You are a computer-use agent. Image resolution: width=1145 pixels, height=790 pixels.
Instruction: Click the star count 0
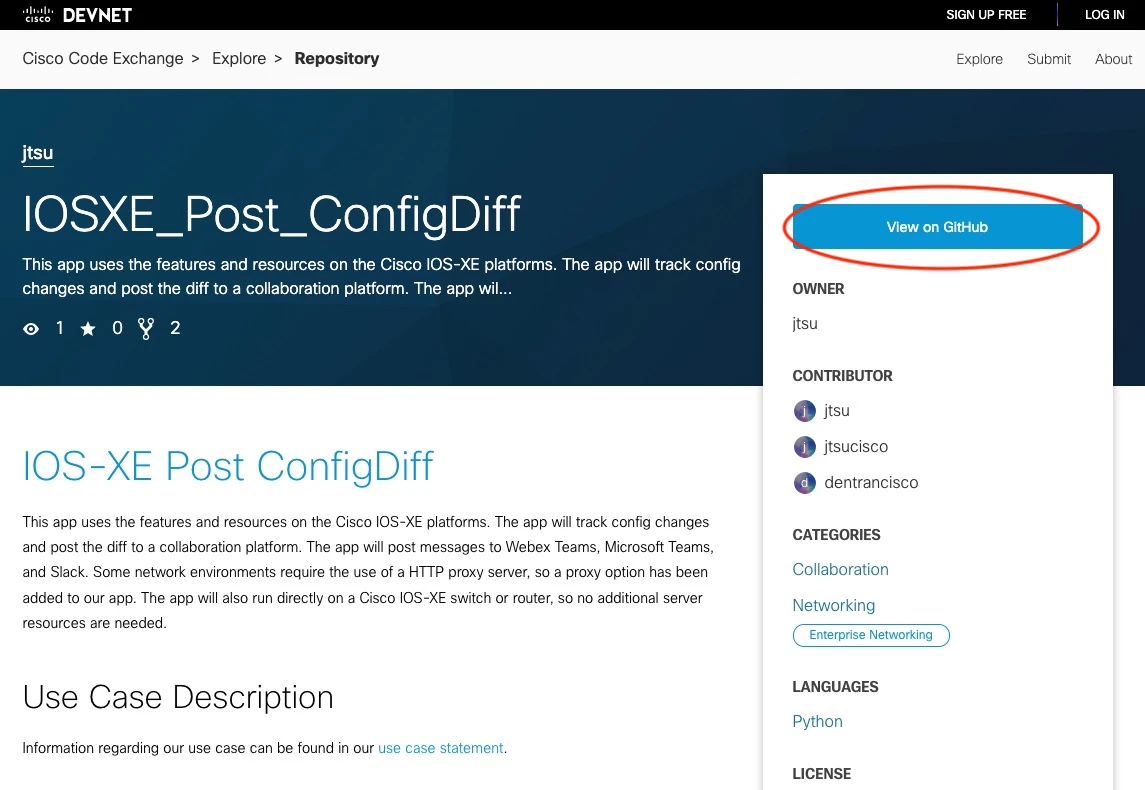click(x=118, y=329)
